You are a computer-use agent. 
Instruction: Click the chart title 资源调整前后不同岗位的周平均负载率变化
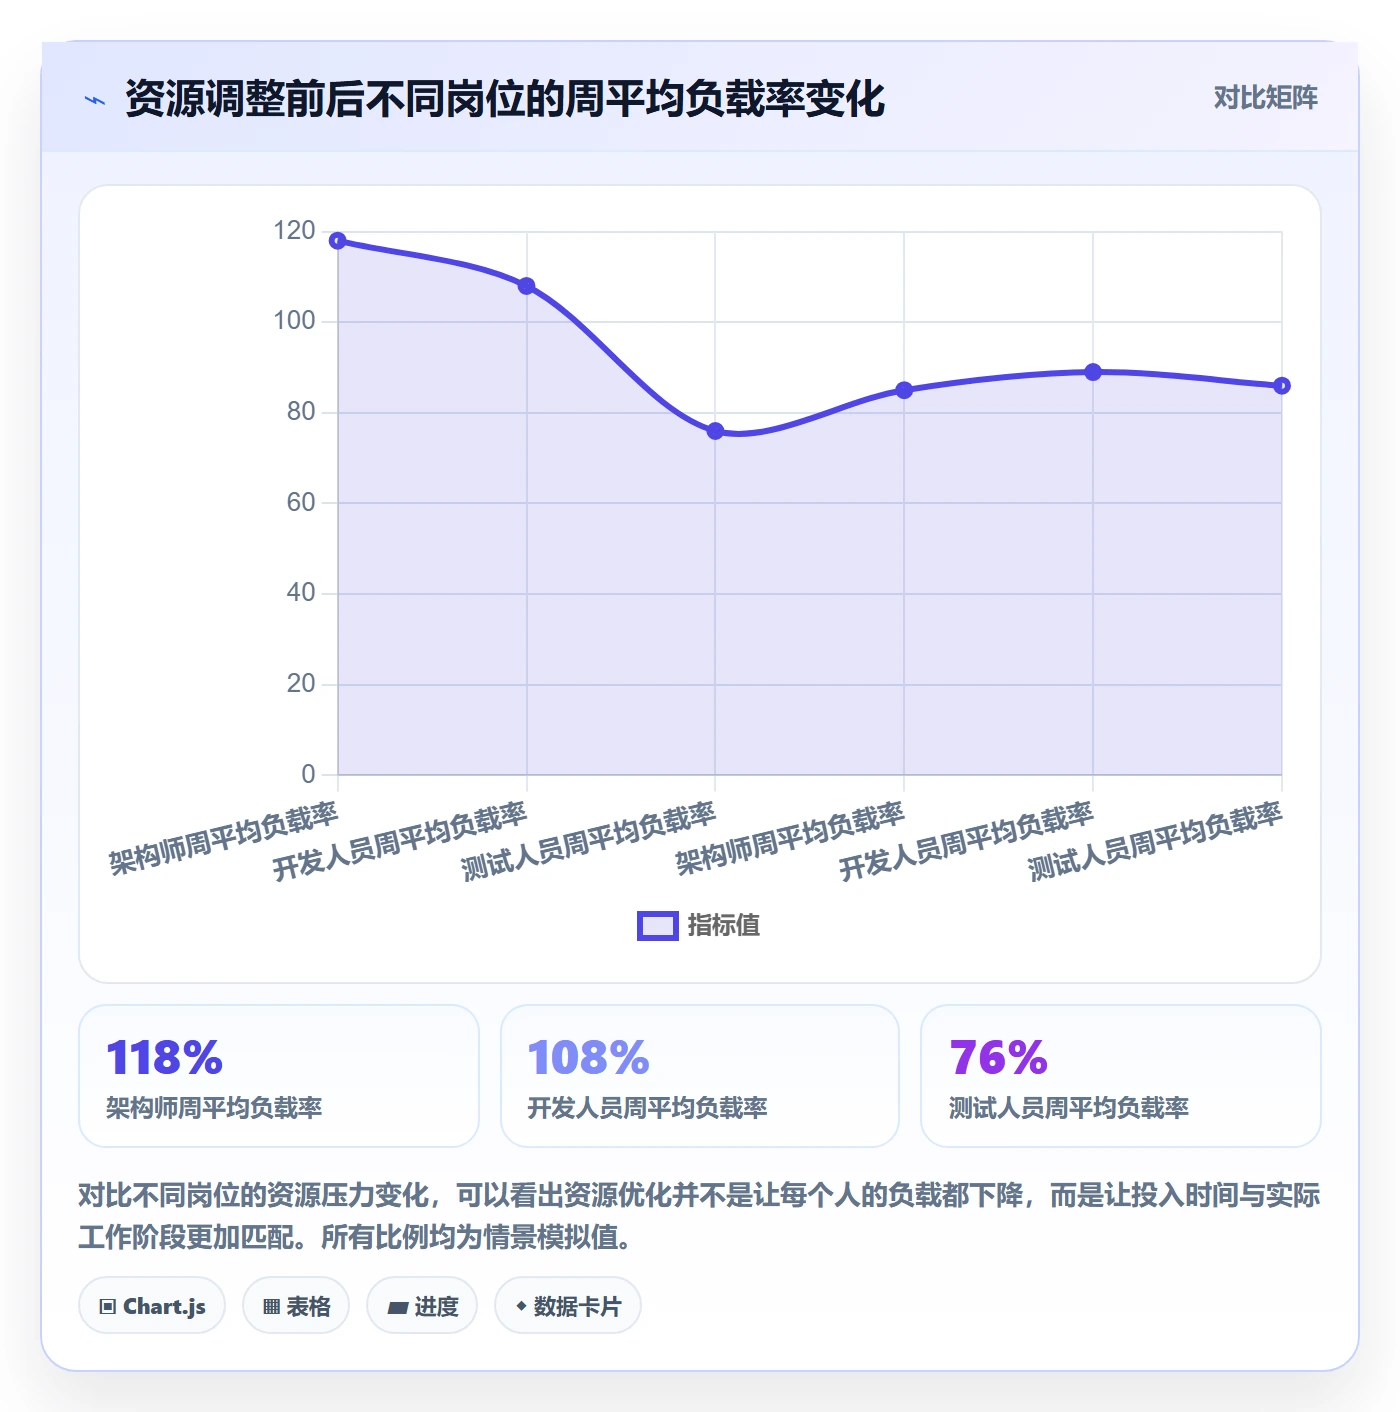point(505,99)
